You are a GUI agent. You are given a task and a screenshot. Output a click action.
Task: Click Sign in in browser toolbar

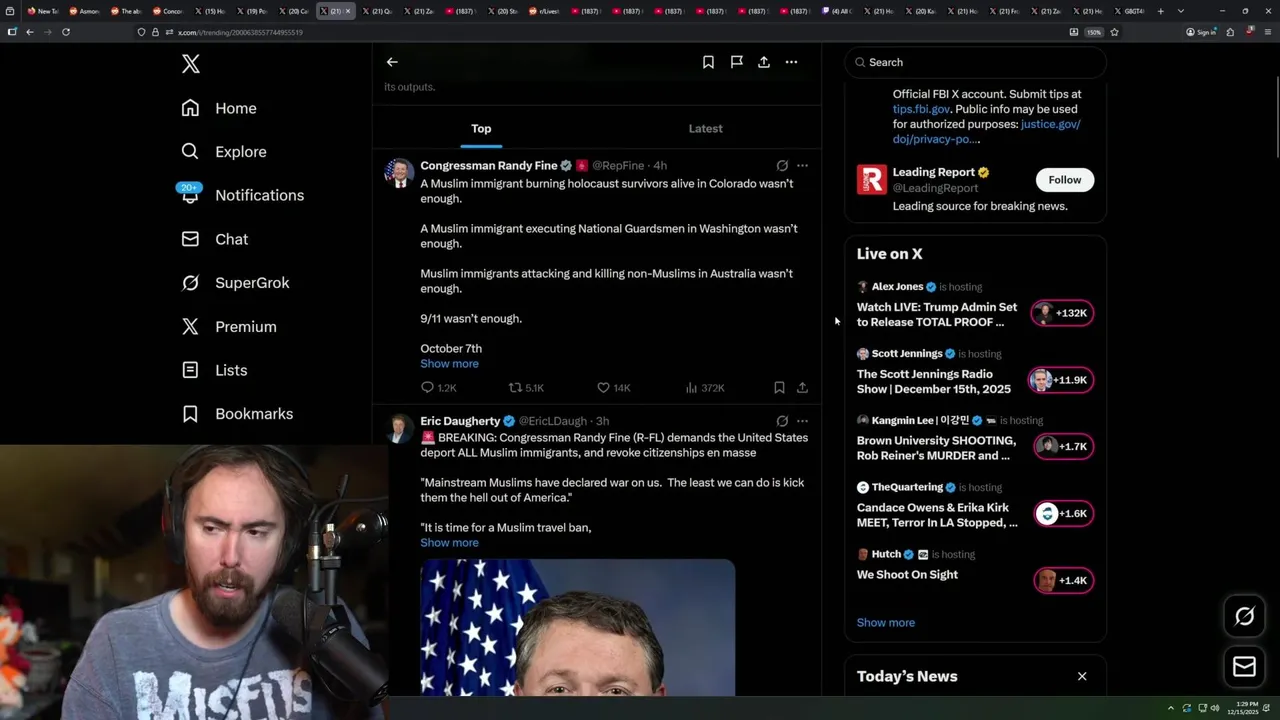(x=1201, y=32)
